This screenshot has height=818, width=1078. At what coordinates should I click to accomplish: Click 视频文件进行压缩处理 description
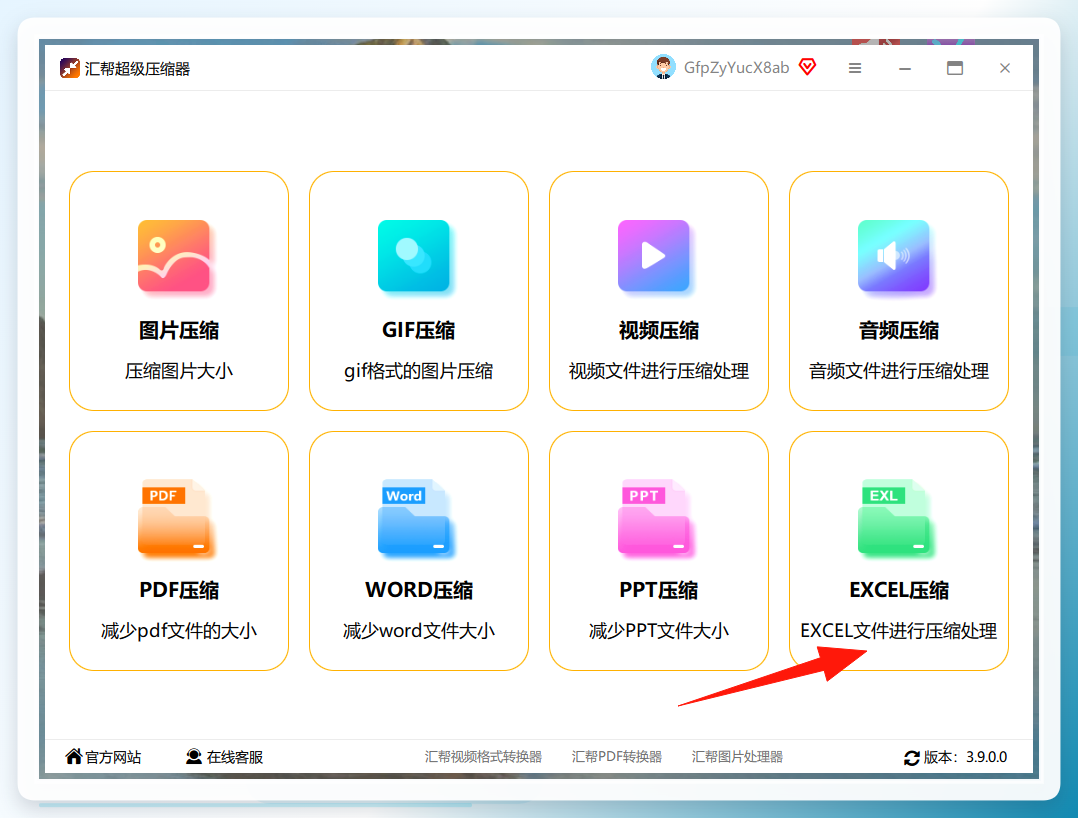[659, 371]
